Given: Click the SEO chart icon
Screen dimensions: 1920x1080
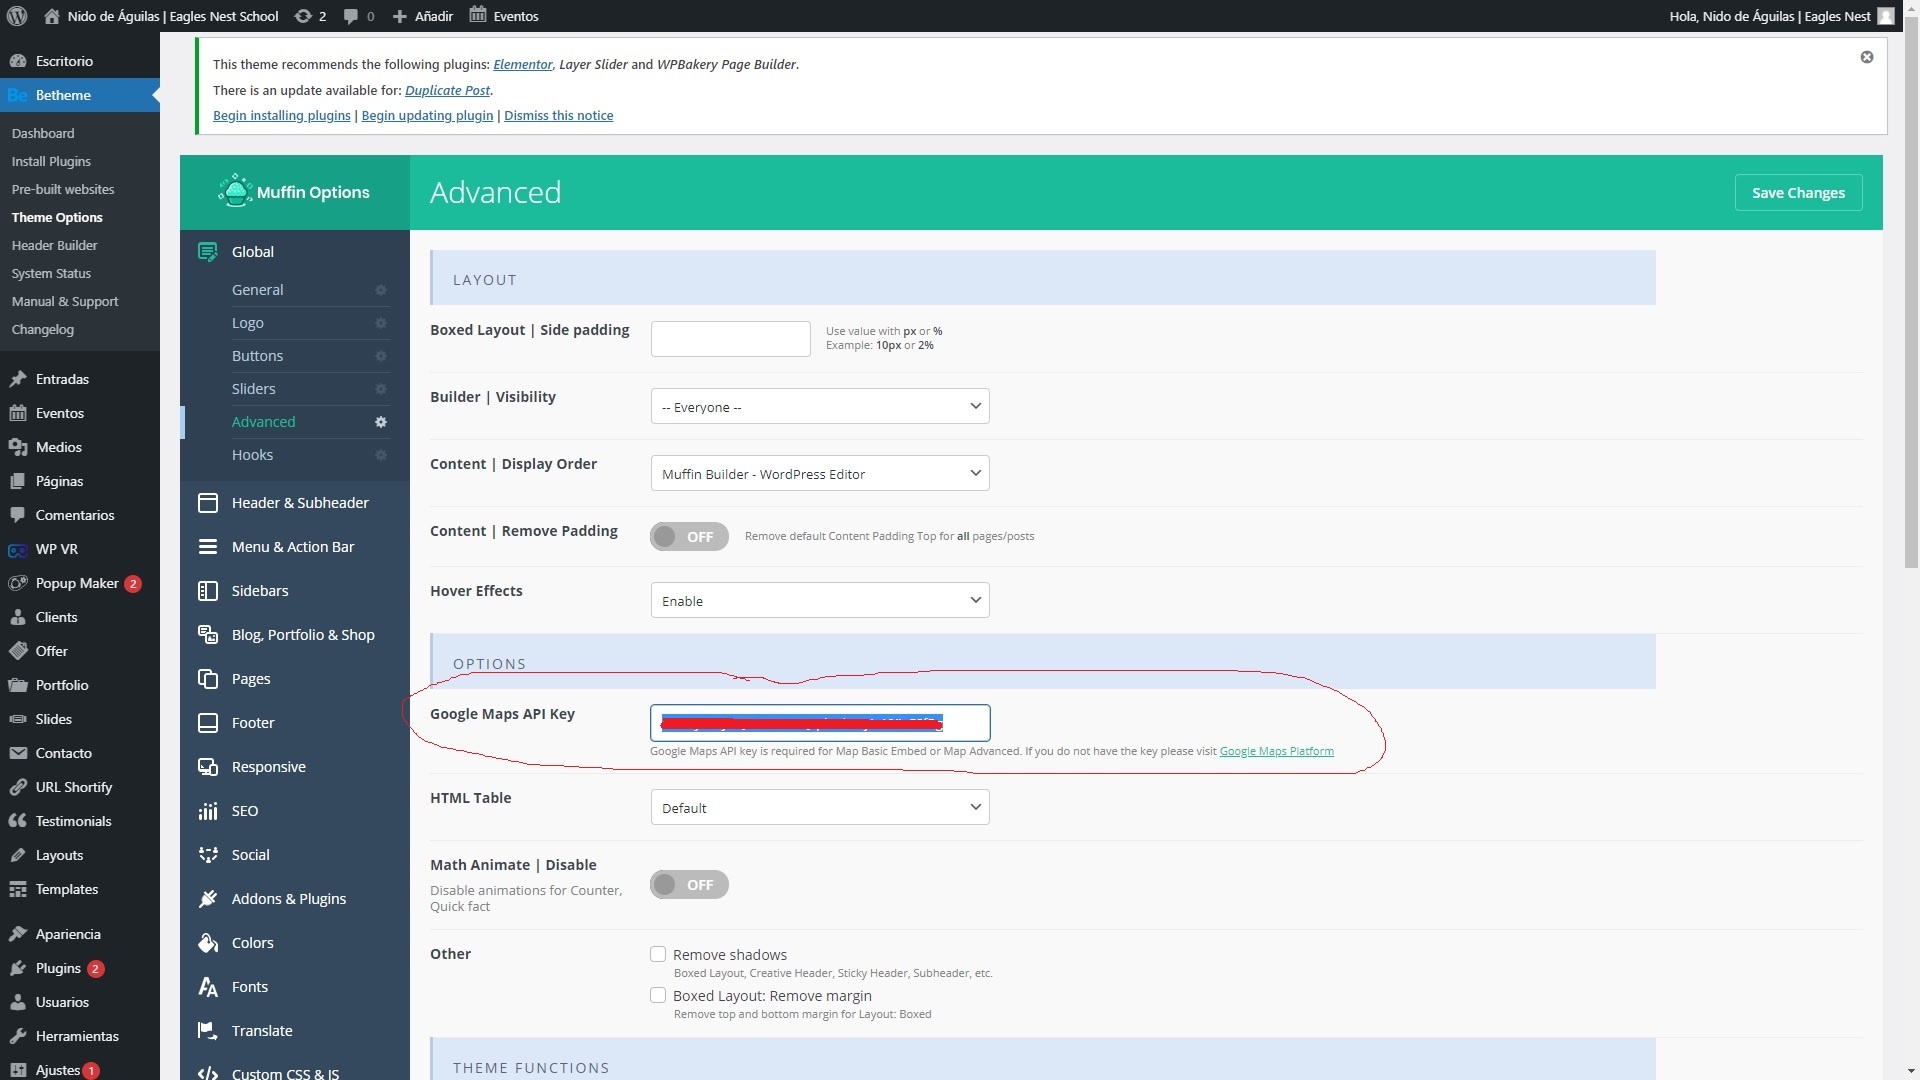Looking at the screenshot, I should [208, 811].
